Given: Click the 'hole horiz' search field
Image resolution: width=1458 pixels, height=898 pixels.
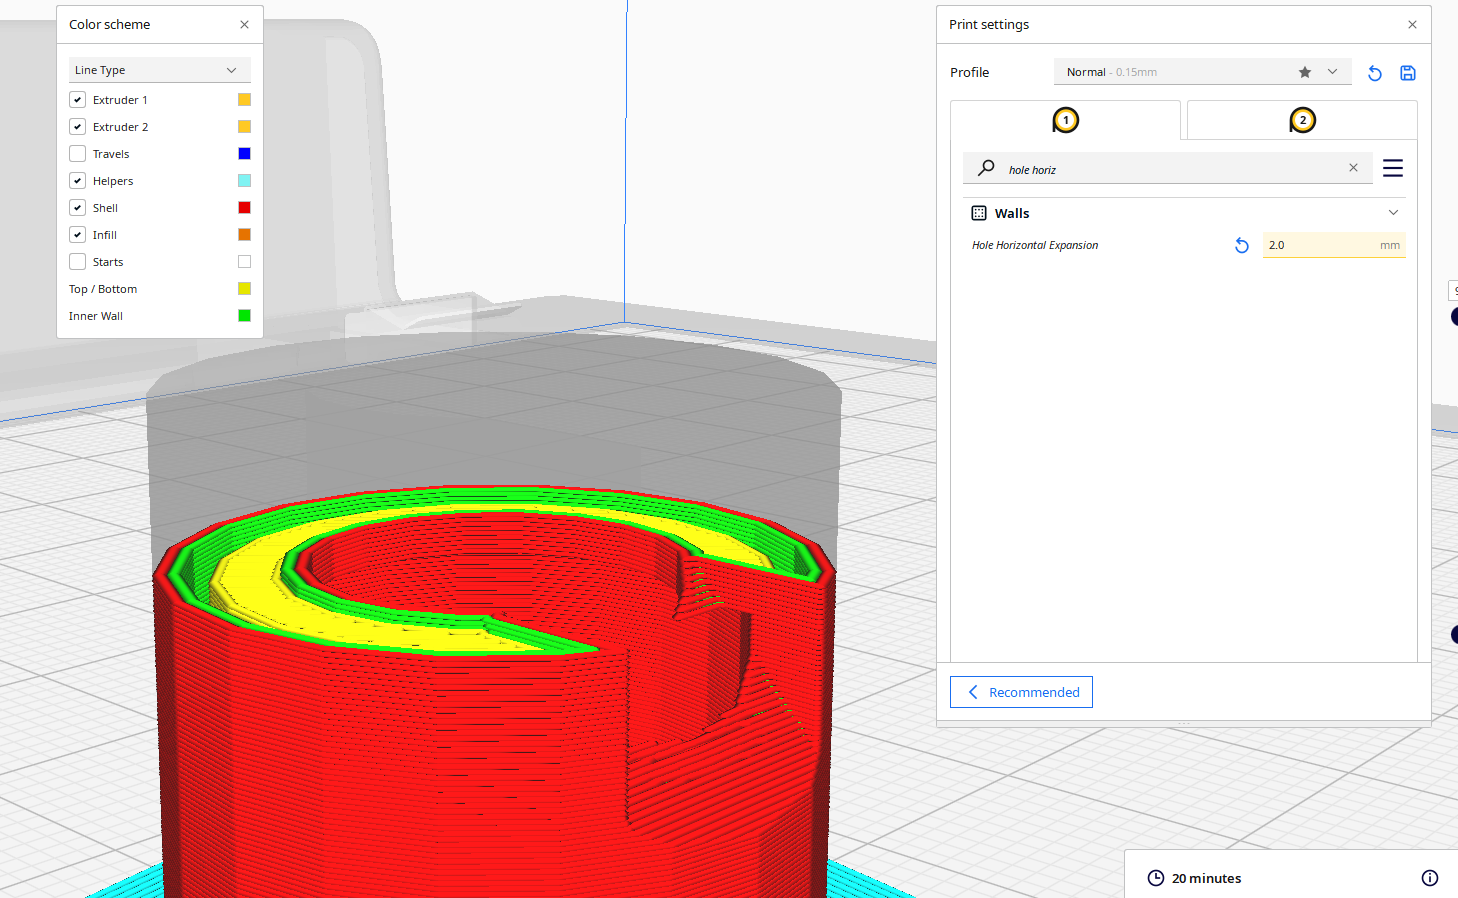Looking at the screenshot, I should tap(1168, 169).
